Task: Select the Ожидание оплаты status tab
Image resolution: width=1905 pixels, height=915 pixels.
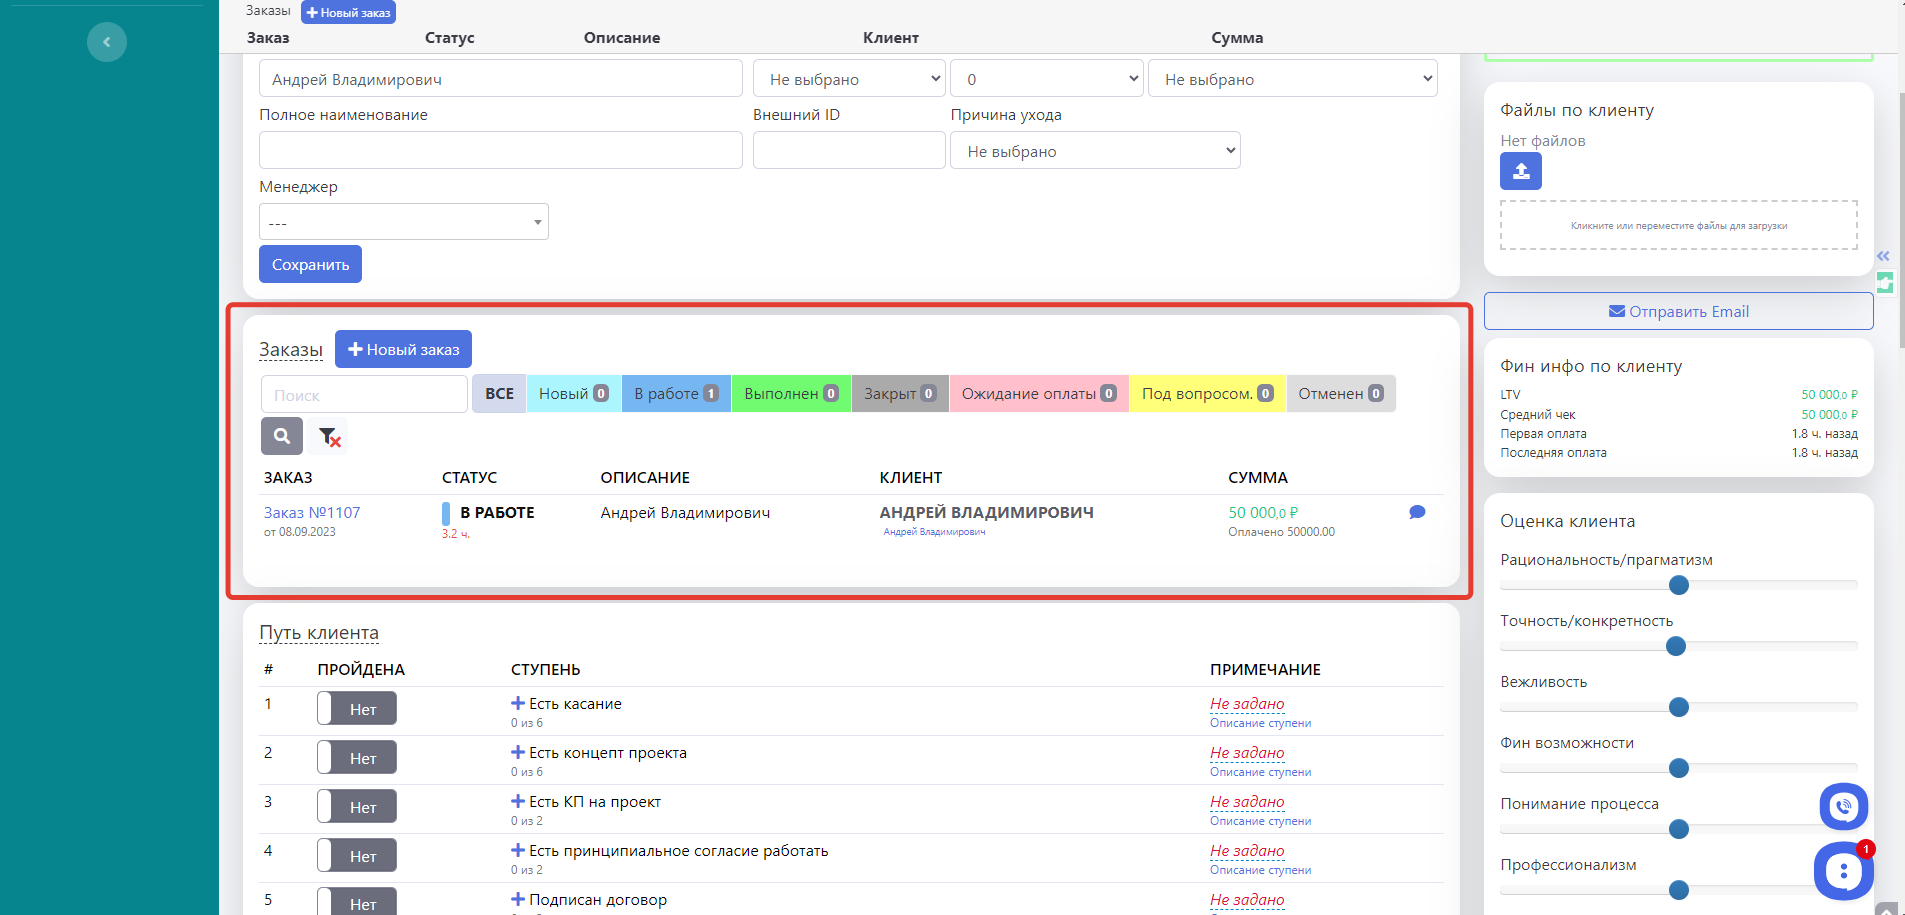Action: [x=1038, y=394]
